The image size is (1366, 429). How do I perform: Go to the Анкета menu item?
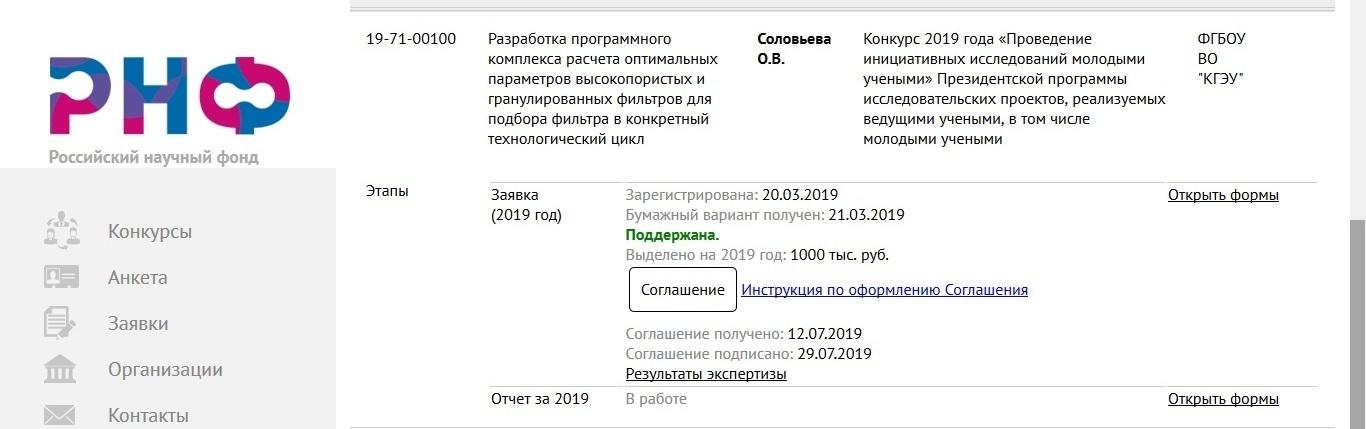[138, 277]
